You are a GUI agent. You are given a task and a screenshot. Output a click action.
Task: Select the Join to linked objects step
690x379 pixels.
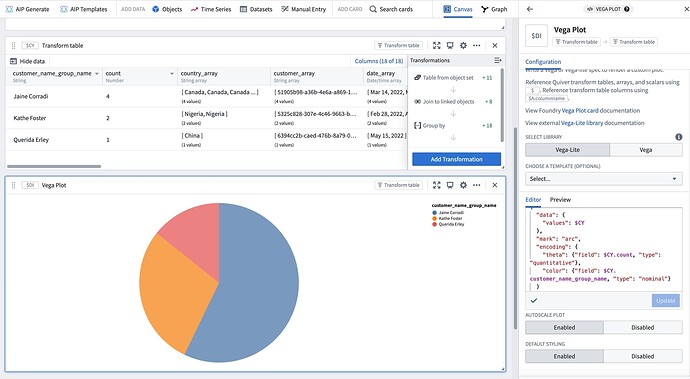tap(453, 101)
